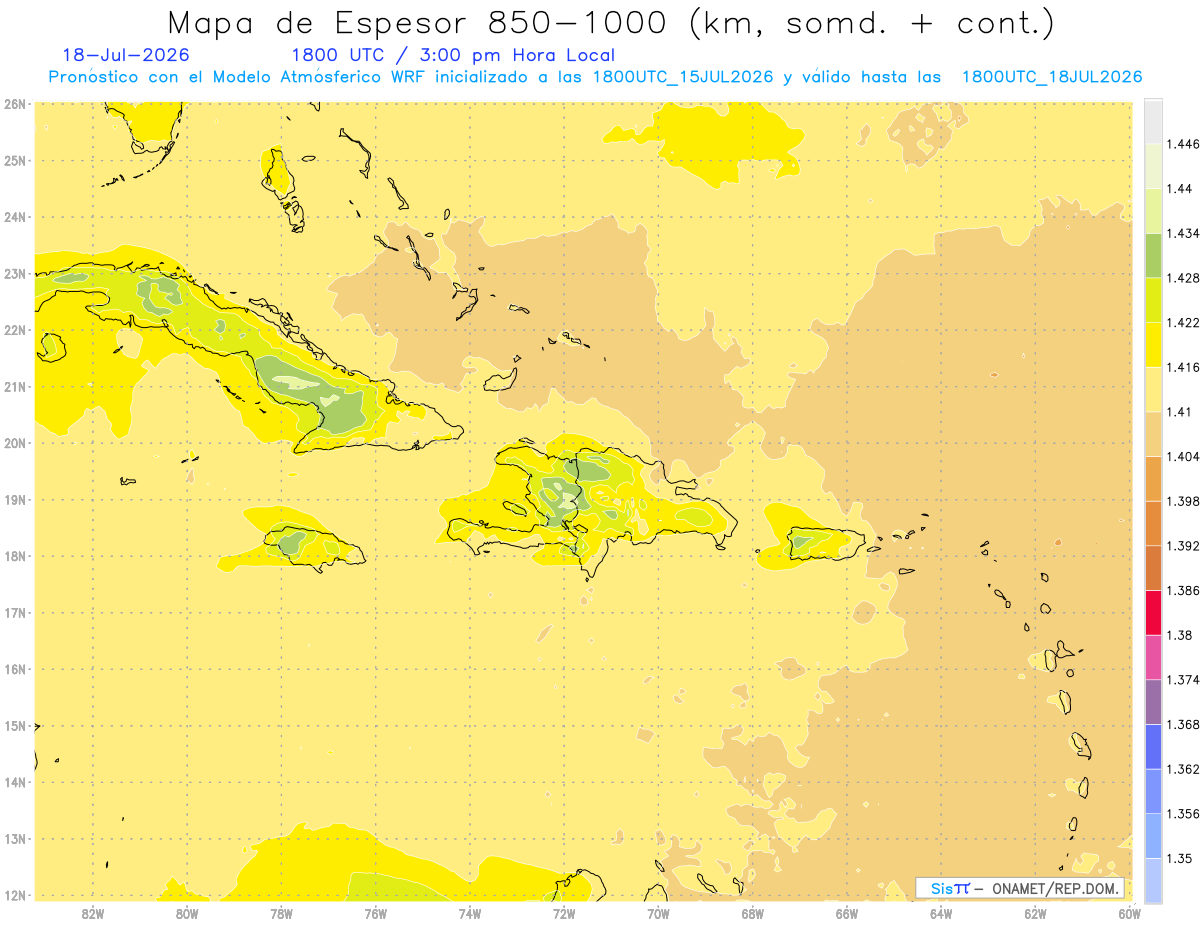Click the longitude axis label "66W"
Viewport: 1200px width, 927px height.
pyautogui.click(x=846, y=913)
